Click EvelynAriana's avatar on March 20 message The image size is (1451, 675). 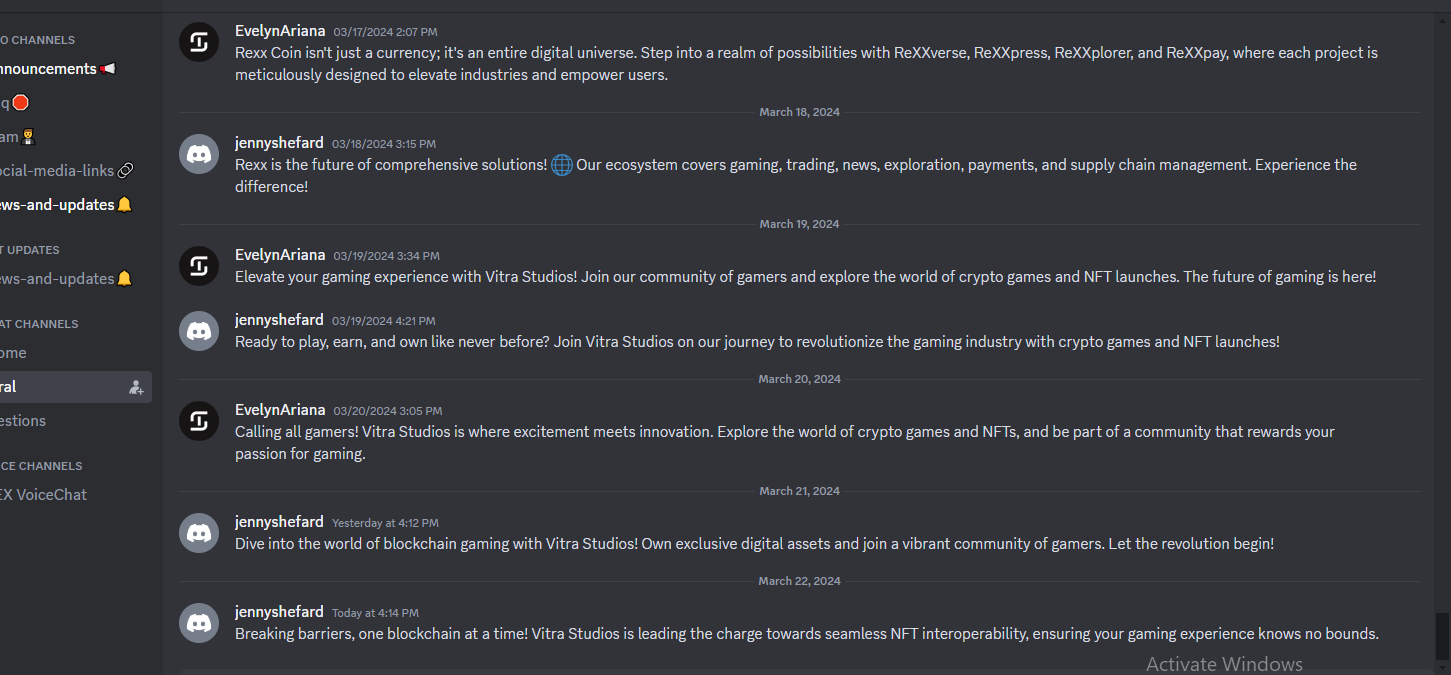(199, 421)
